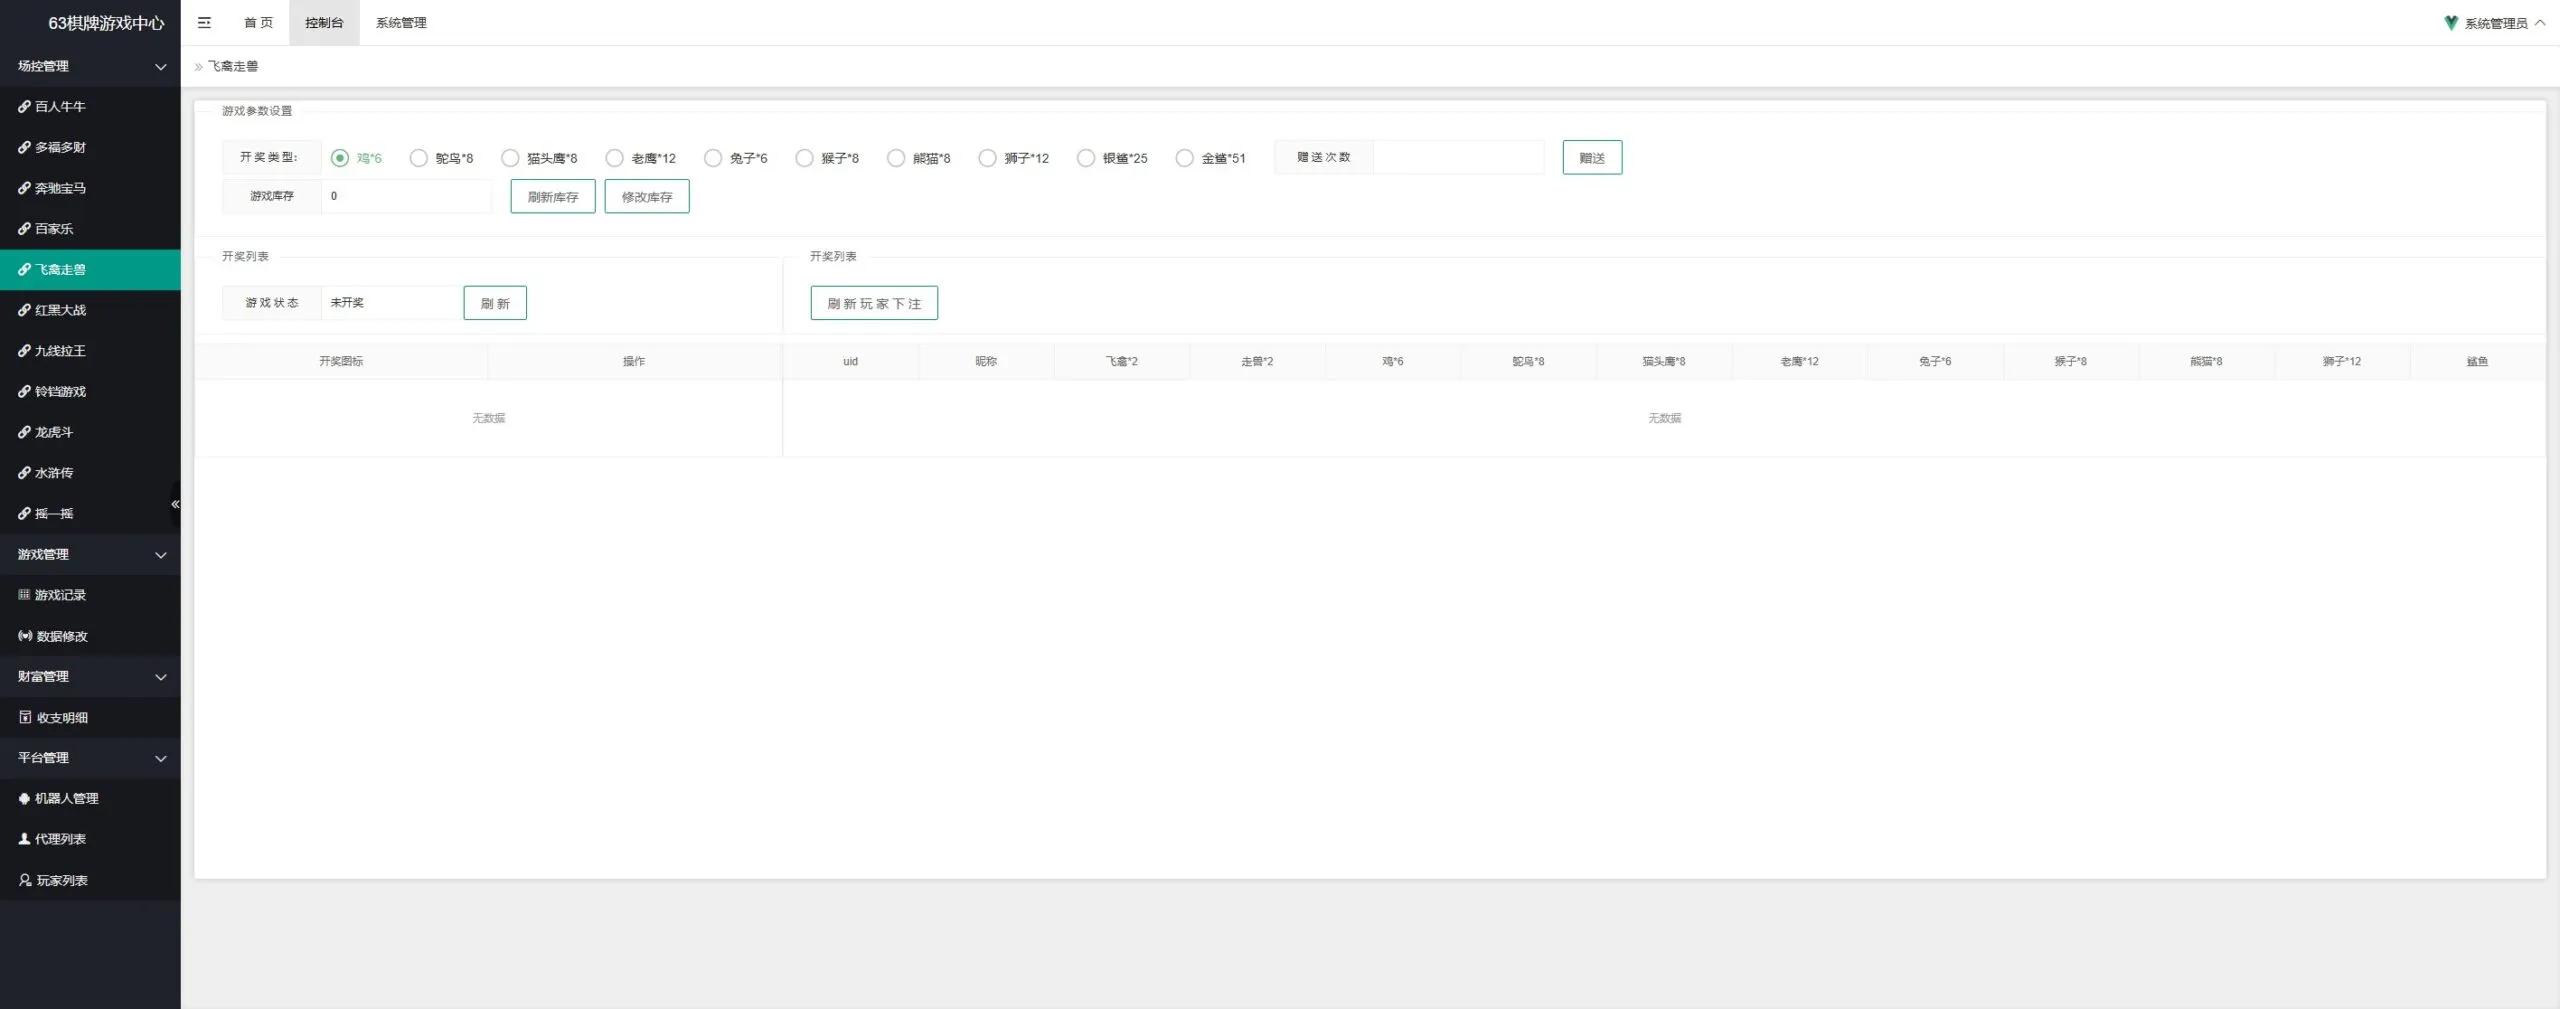Click the 刷新玩家下注 button

pyautogui.click(x=874, y=303)
